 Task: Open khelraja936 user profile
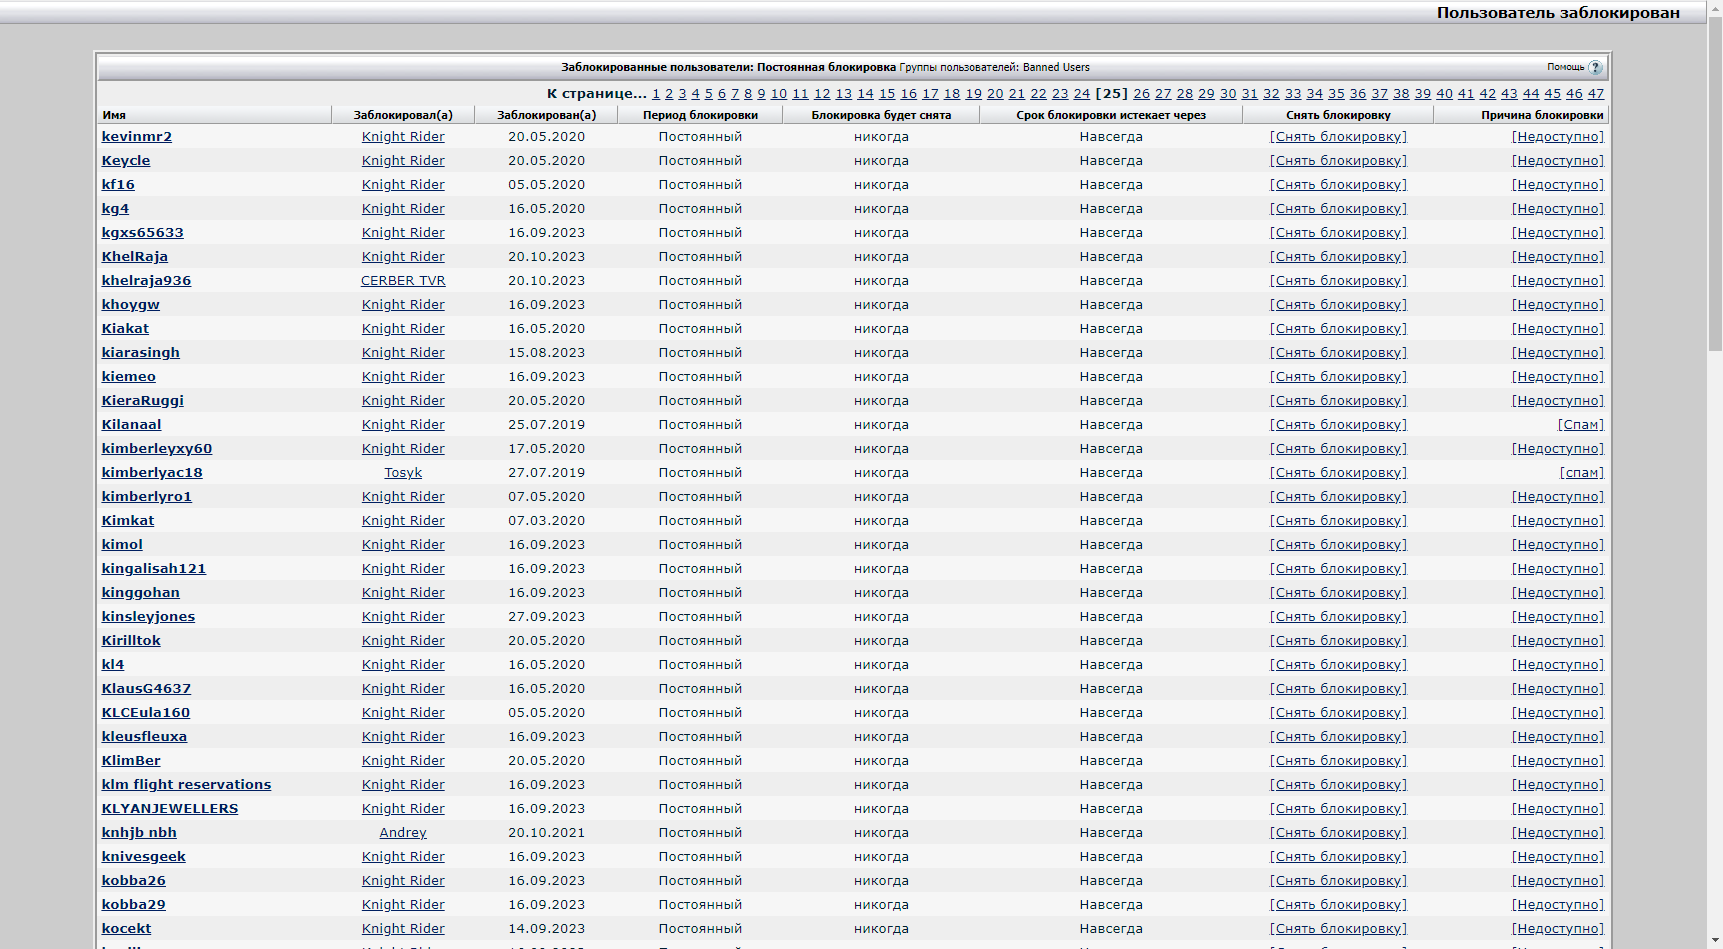[x=146, y=281]
